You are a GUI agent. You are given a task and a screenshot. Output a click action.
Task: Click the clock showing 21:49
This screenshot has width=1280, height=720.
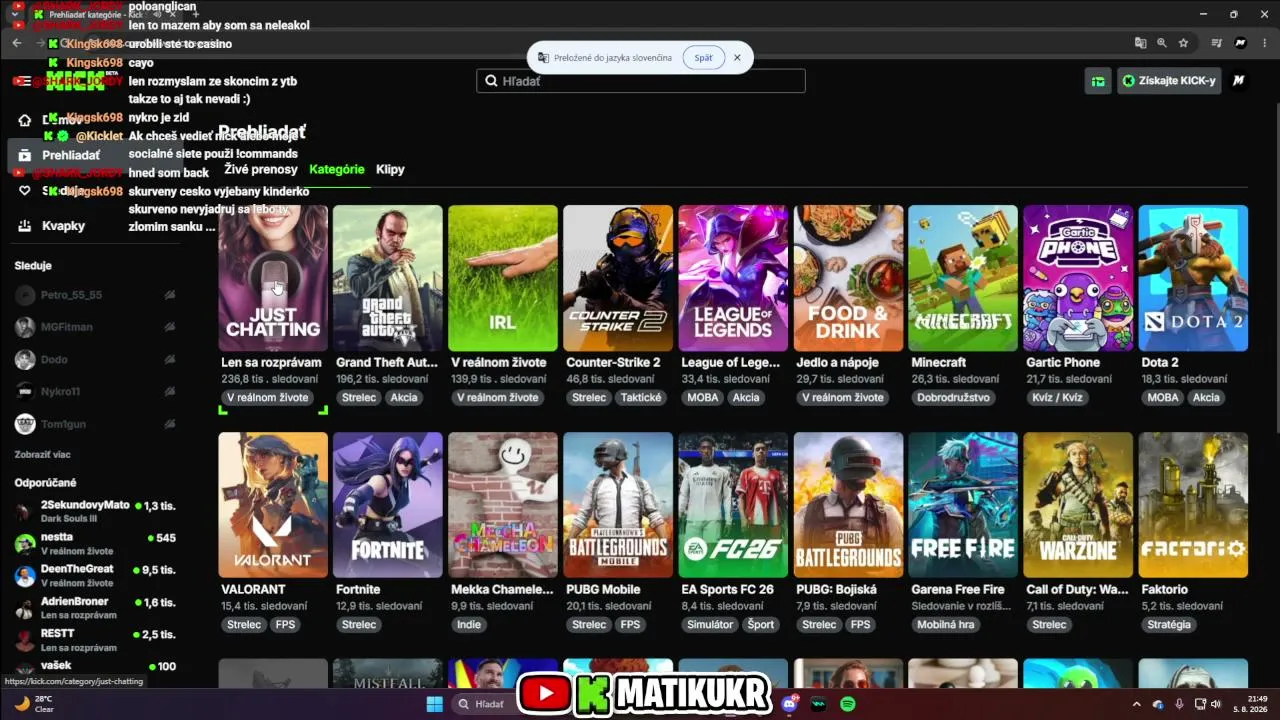pos(1257,698)
